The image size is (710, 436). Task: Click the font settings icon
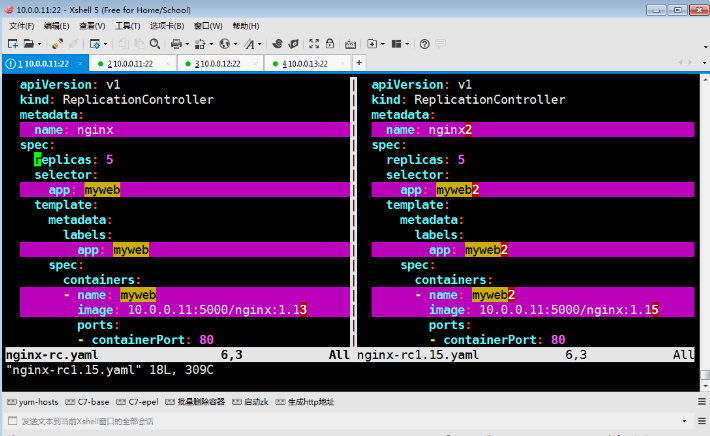(249, 44)
